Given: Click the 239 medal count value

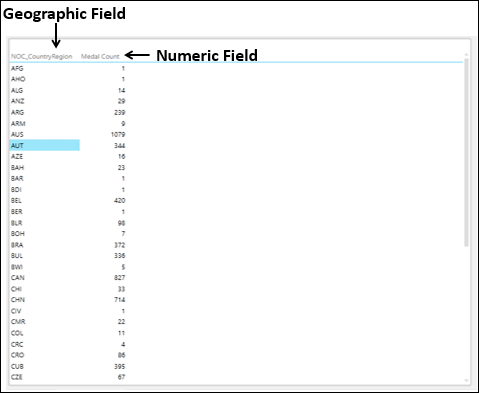Looking at the screenshot, I should point(120,112).
